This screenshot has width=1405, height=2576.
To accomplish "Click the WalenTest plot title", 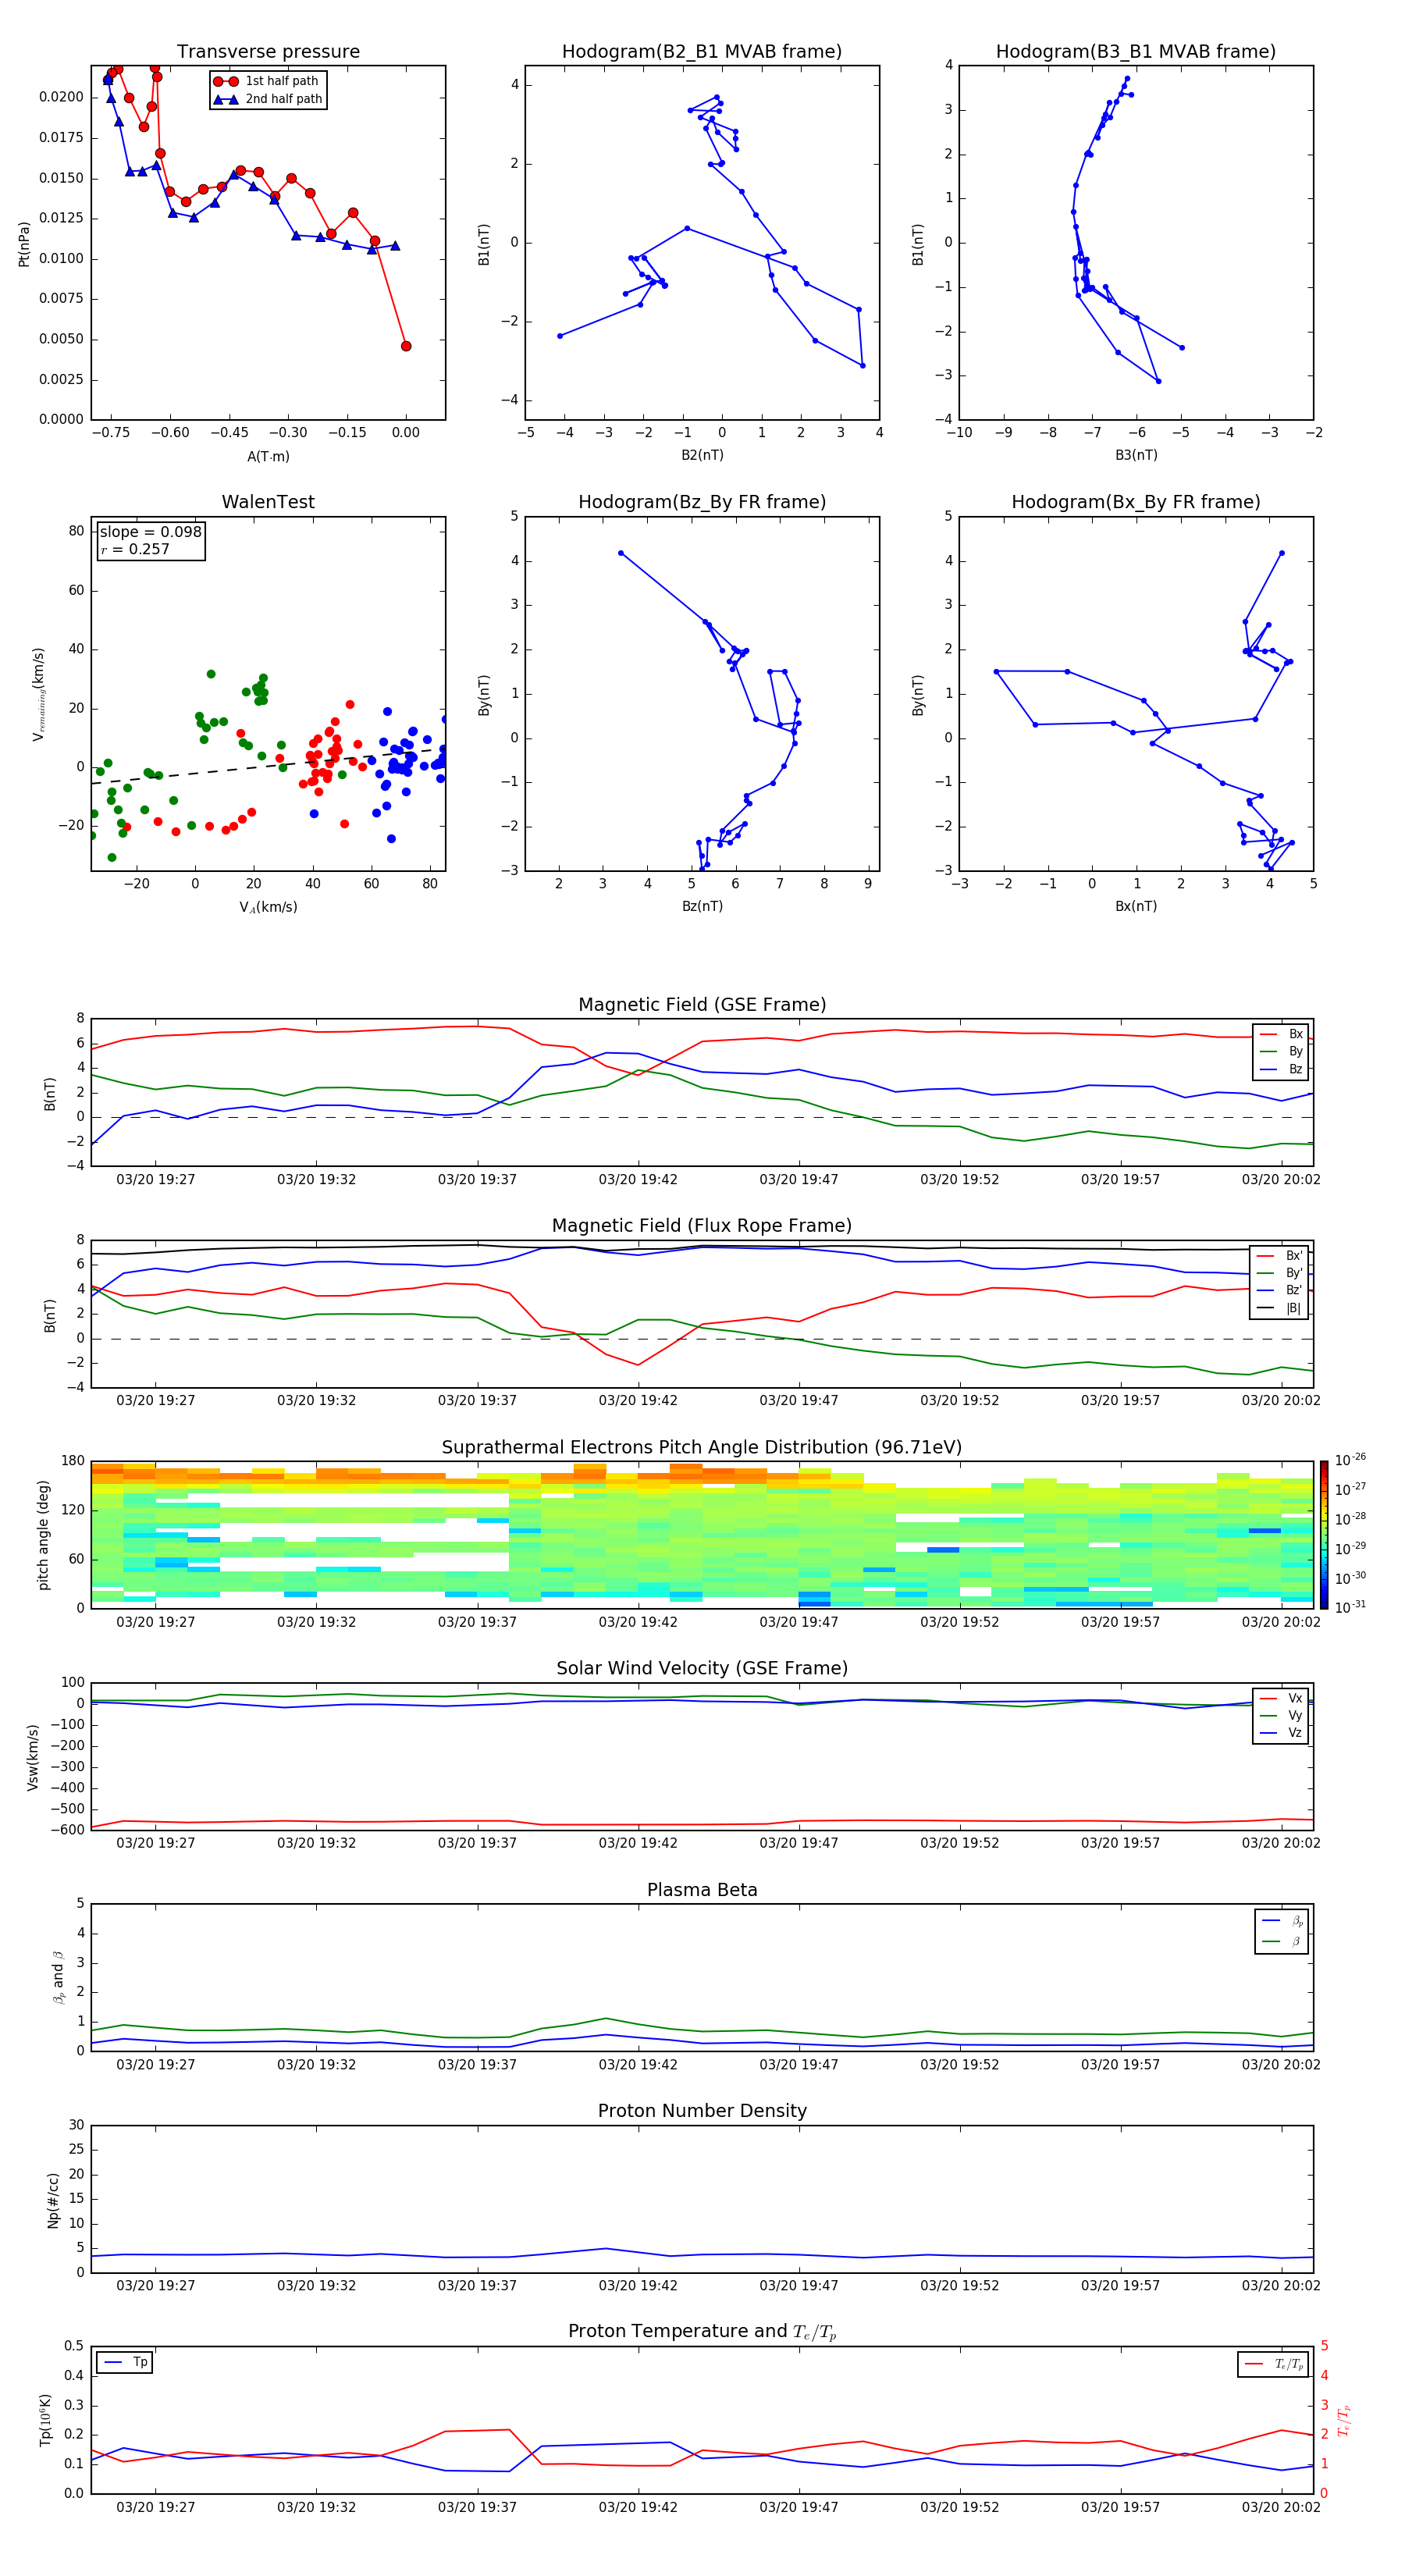I will point(268,502).
